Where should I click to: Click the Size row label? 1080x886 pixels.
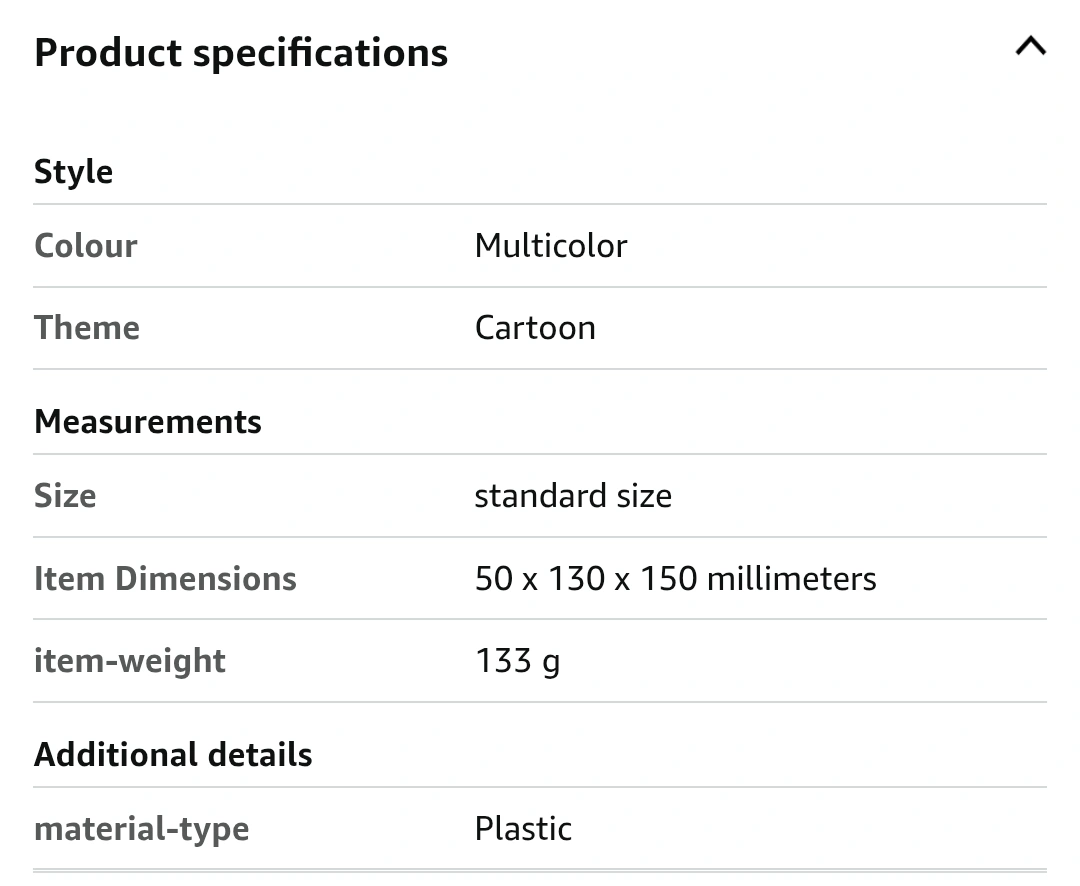pos(65,495)
